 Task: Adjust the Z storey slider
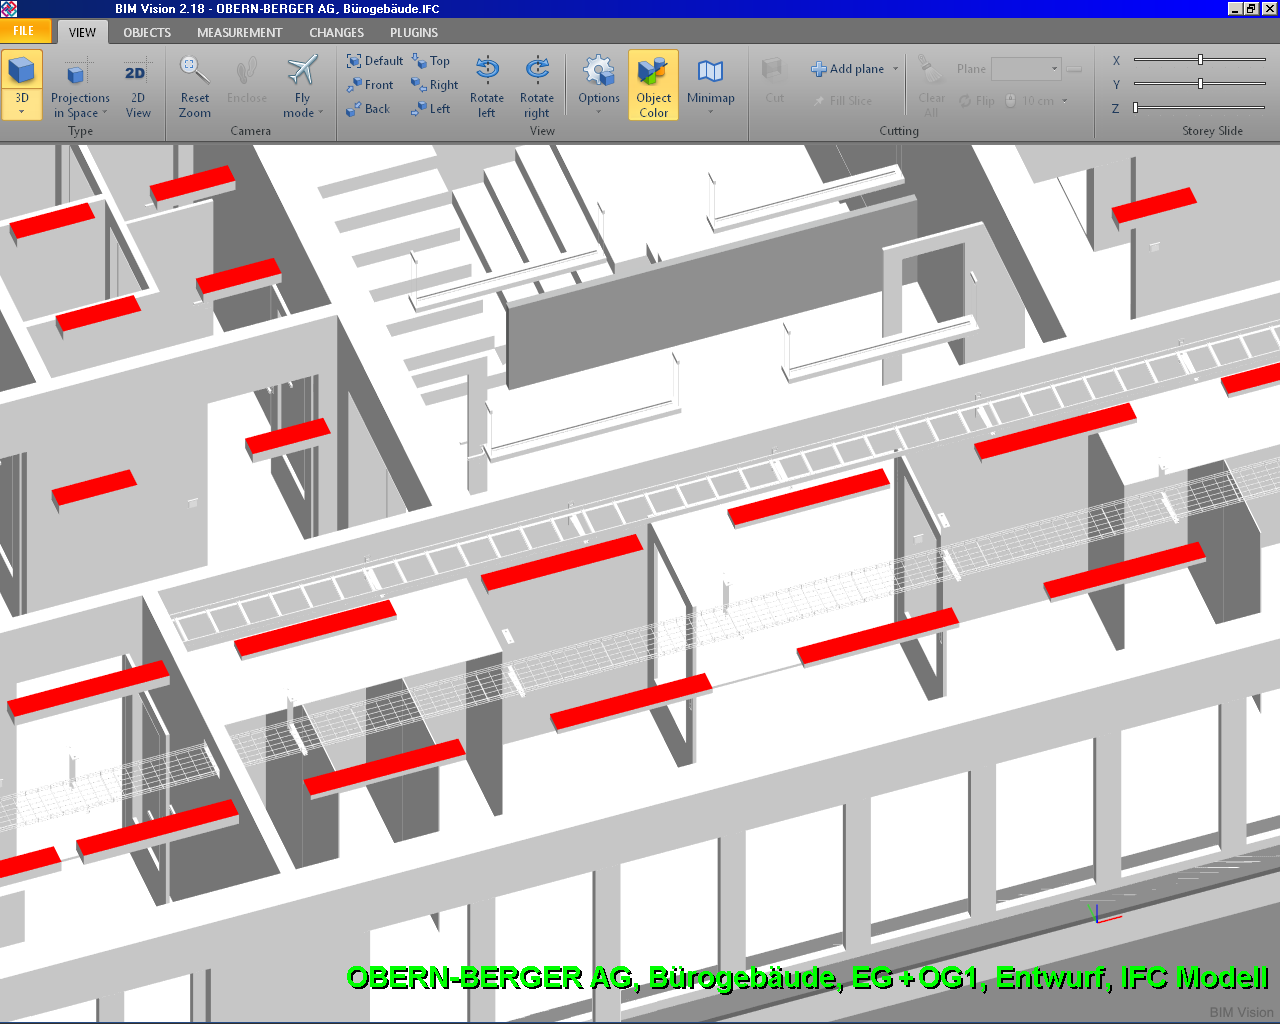(x=1200, y=108)
